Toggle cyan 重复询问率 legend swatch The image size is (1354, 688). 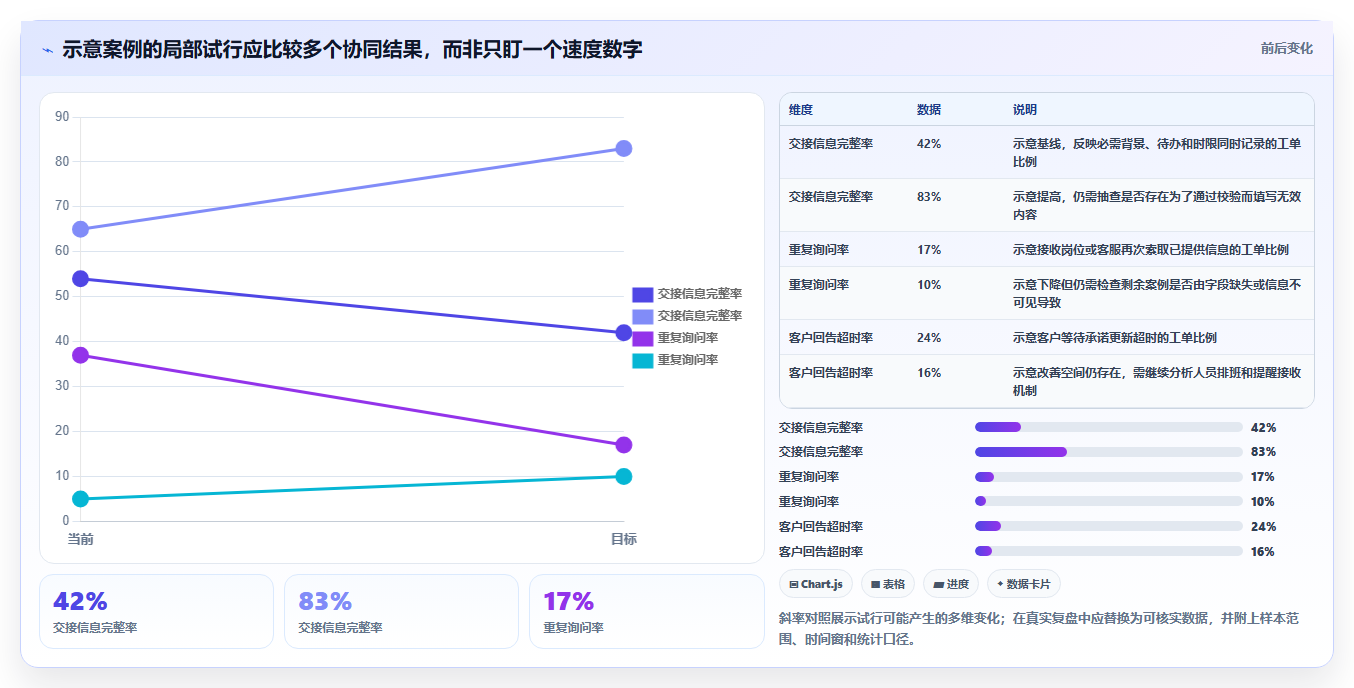642,360
